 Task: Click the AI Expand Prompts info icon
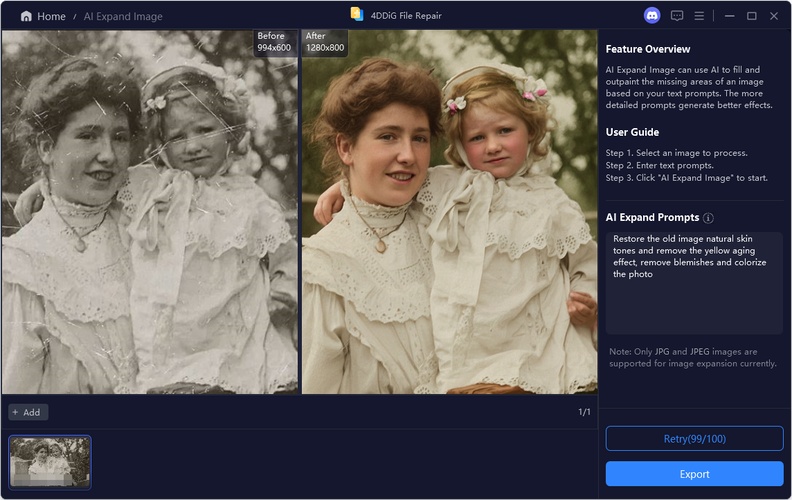coord(708,218)
